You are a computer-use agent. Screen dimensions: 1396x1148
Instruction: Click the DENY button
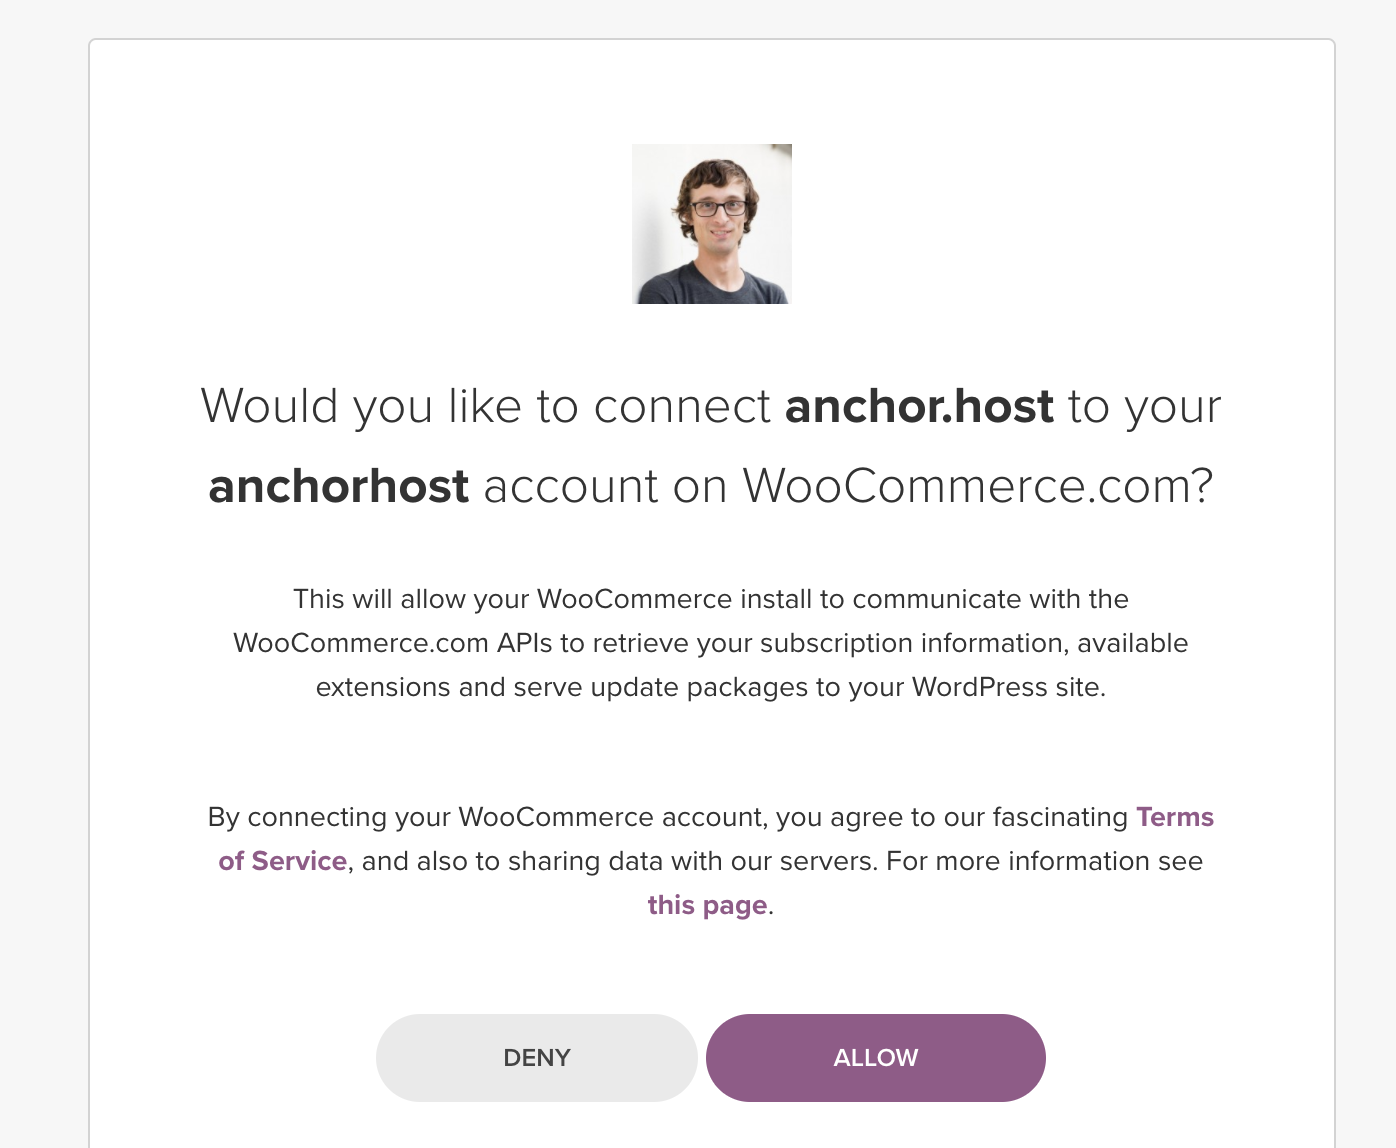pyautogui.click(x=537, y=1058)
